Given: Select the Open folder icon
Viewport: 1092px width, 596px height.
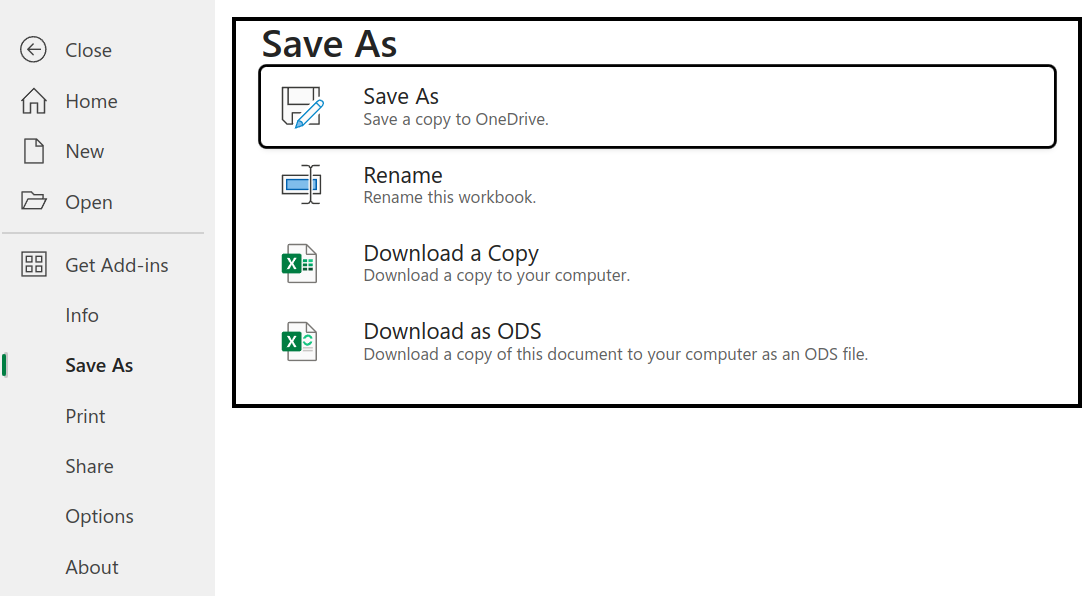Looking at the screenshot, I should pos(33,201).
